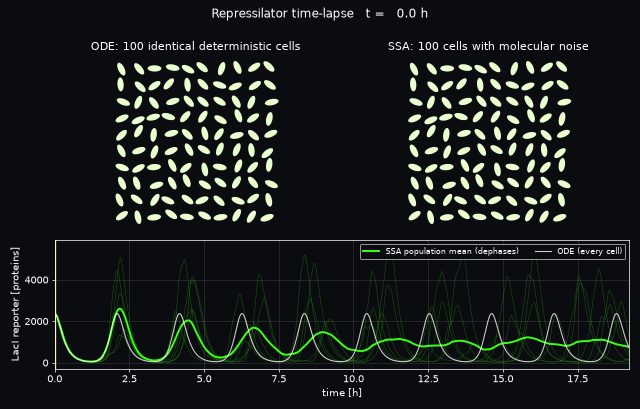Click the 10.0 tick on time axis
Viewport: 640px width, 409px height.
pyautogui.click(x=353, y=378)
